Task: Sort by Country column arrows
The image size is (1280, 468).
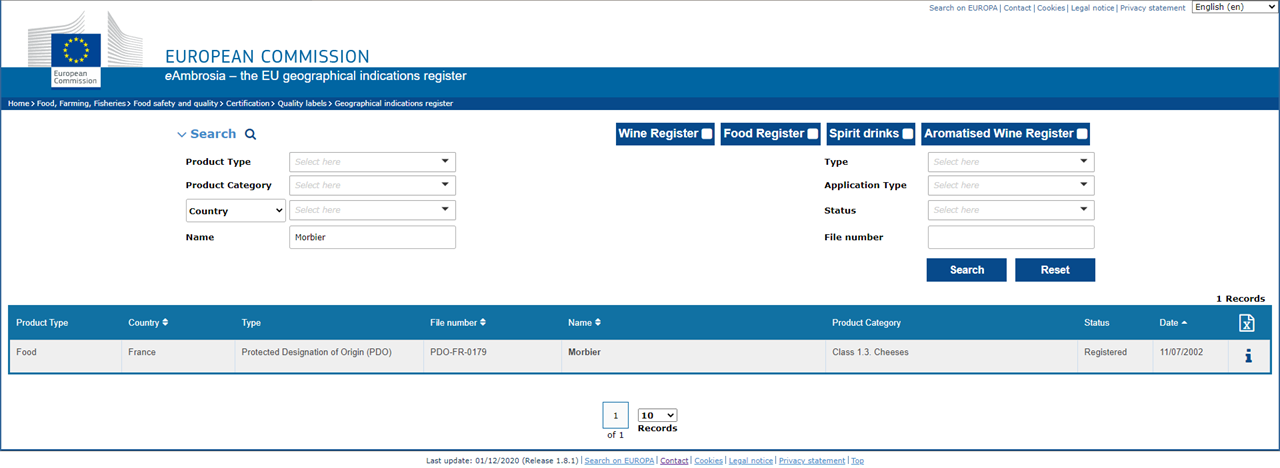Action: tap(165, 322)
